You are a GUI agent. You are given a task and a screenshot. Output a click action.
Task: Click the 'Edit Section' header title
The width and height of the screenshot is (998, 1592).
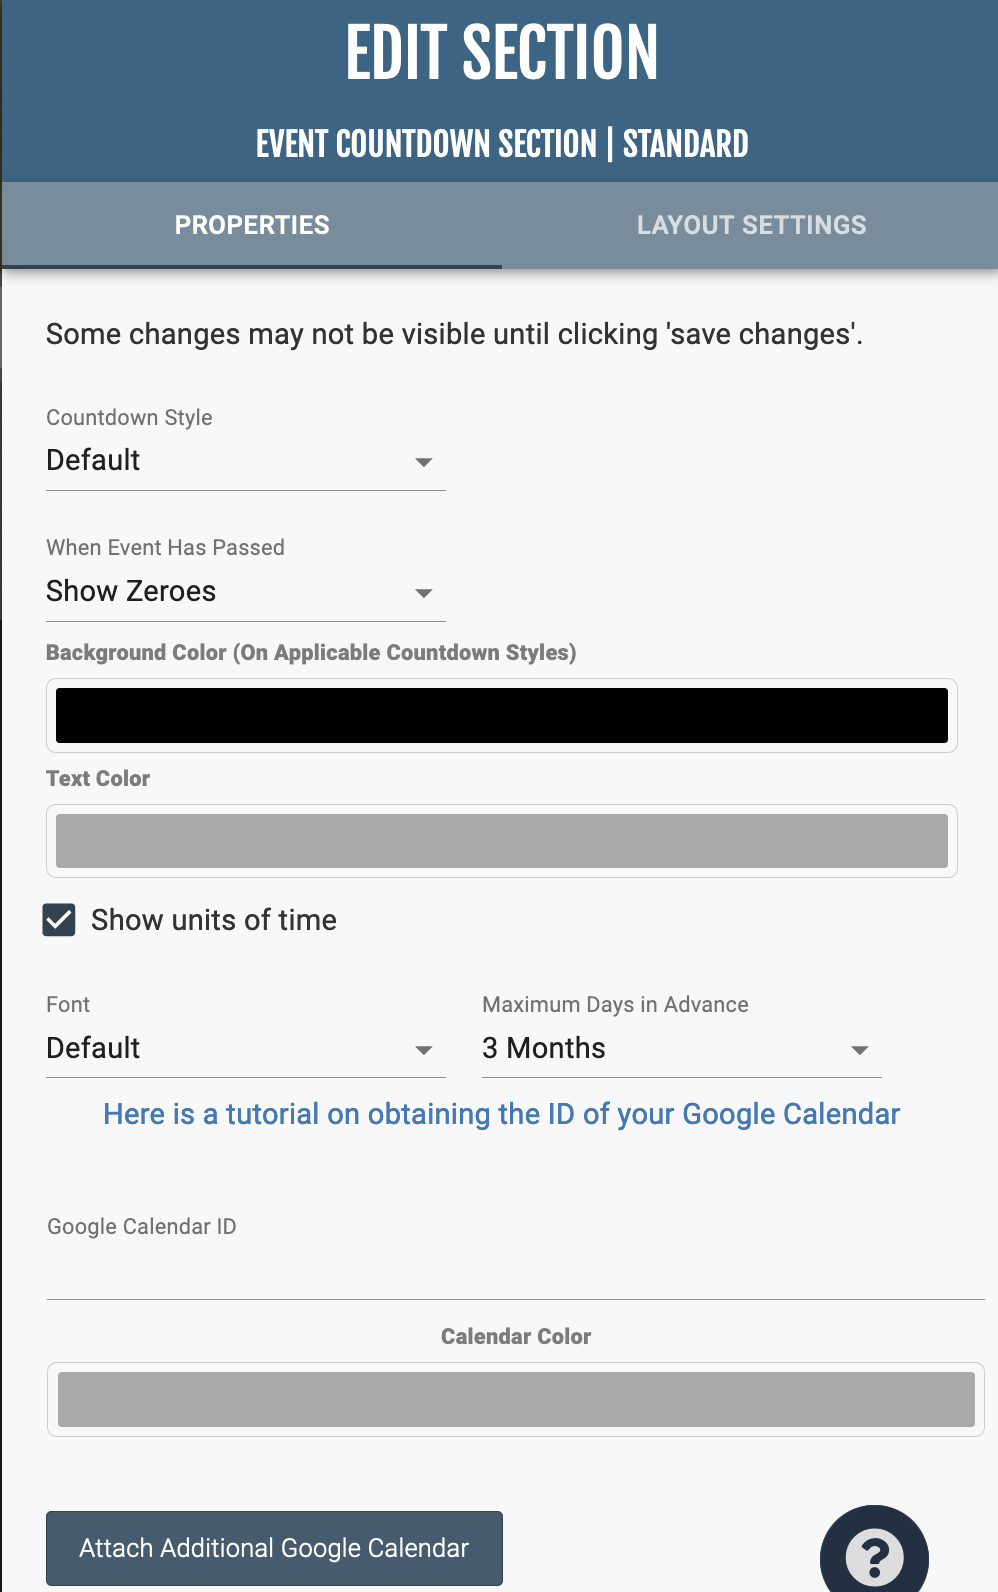click(x=501, y=54)
